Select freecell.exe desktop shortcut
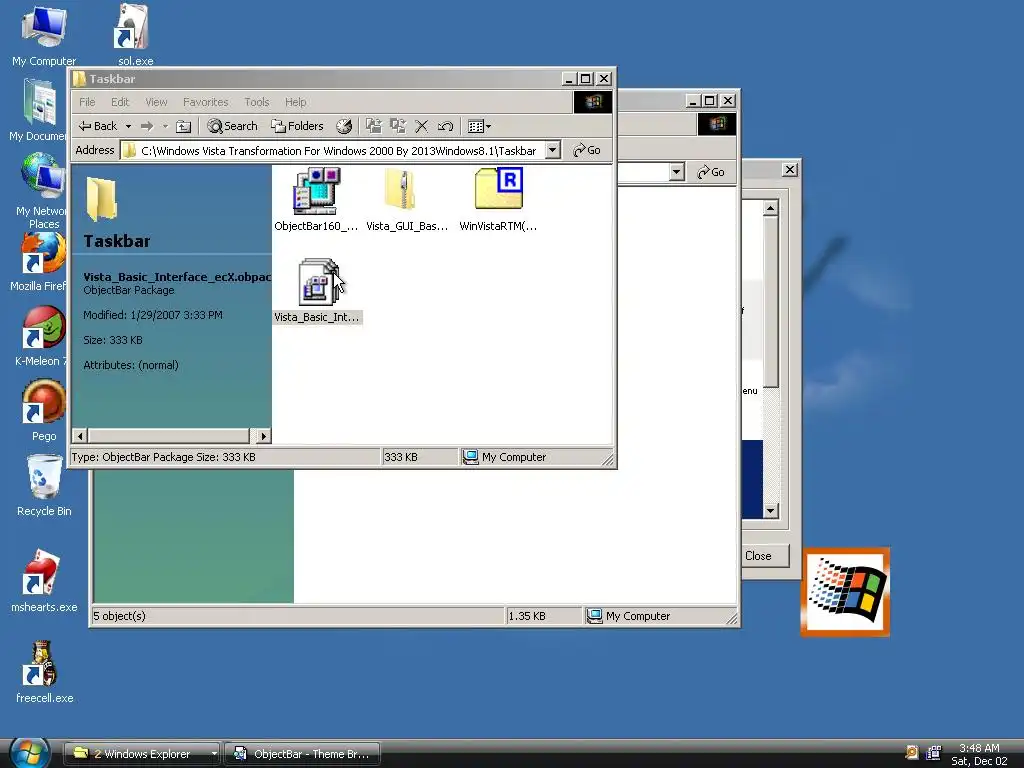 point(44,671)
